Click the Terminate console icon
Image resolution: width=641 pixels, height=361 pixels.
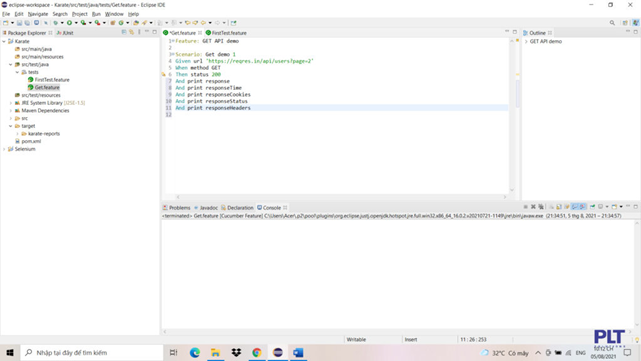click(x=525, y=207)
